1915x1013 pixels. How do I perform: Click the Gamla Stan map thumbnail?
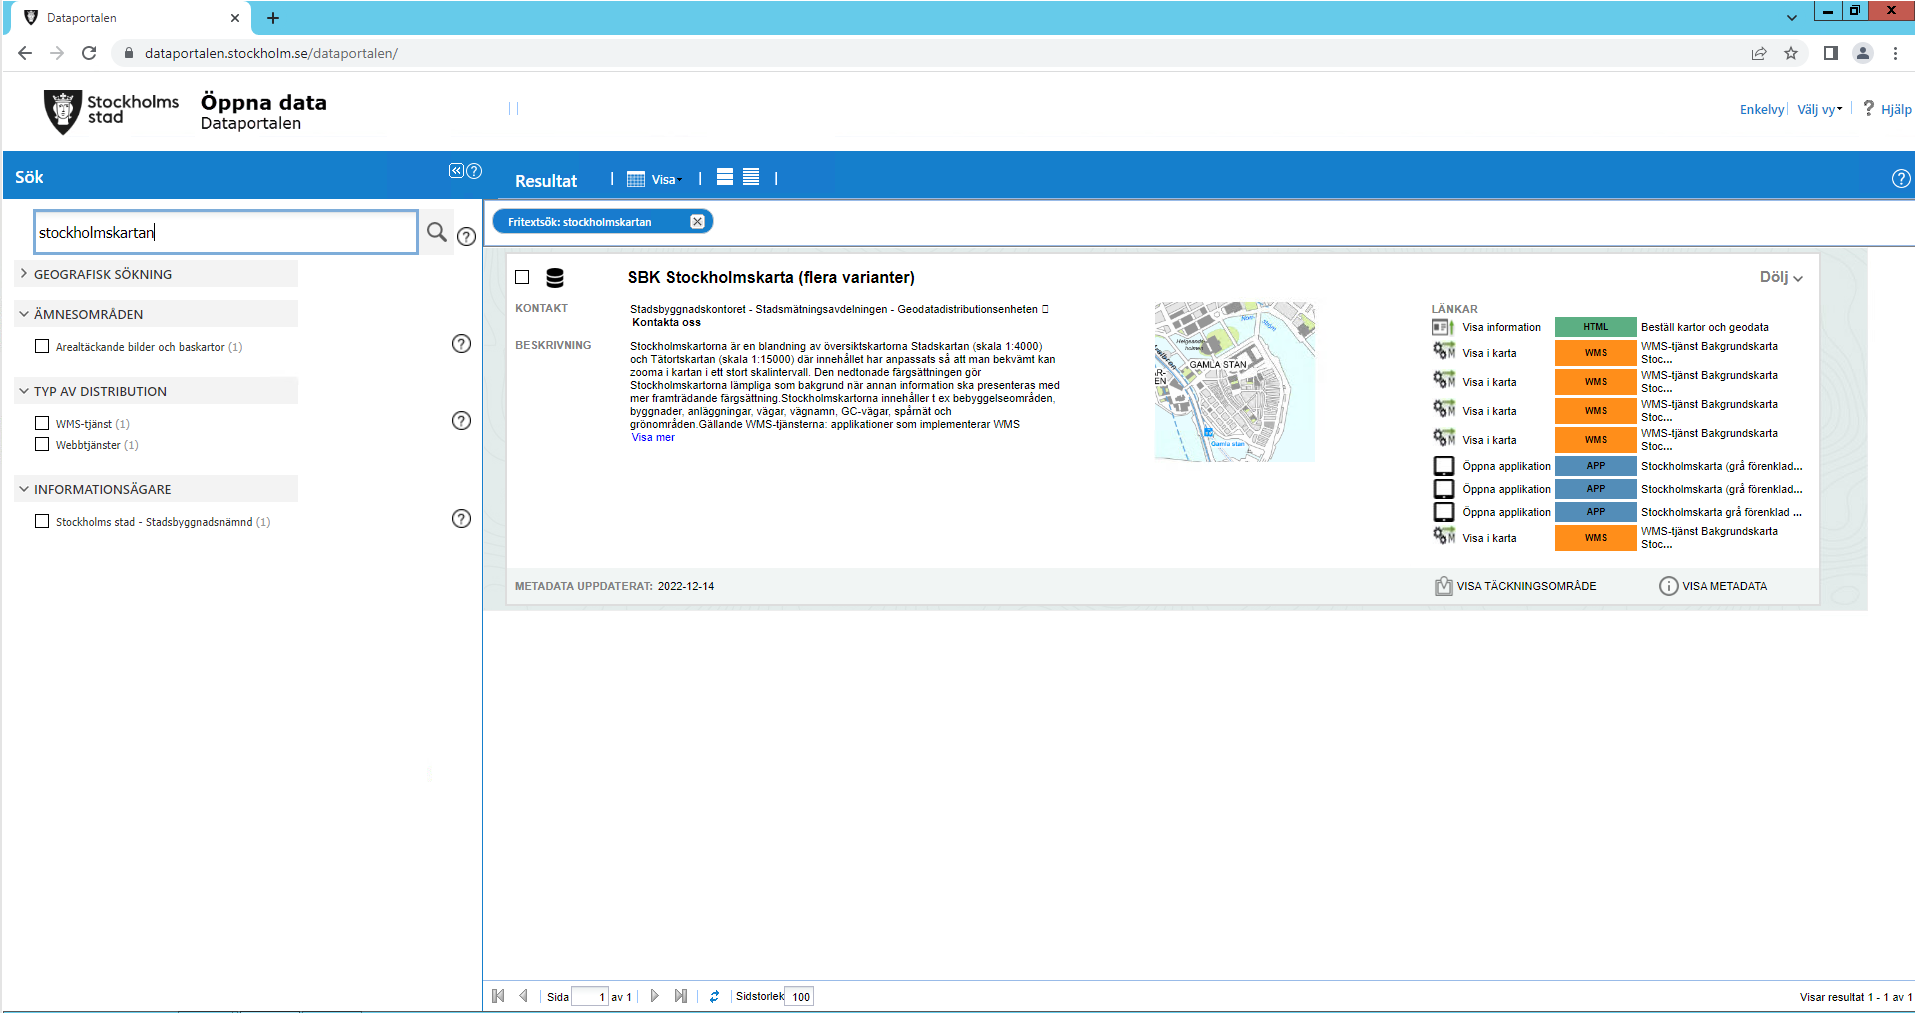[1234, 382]
